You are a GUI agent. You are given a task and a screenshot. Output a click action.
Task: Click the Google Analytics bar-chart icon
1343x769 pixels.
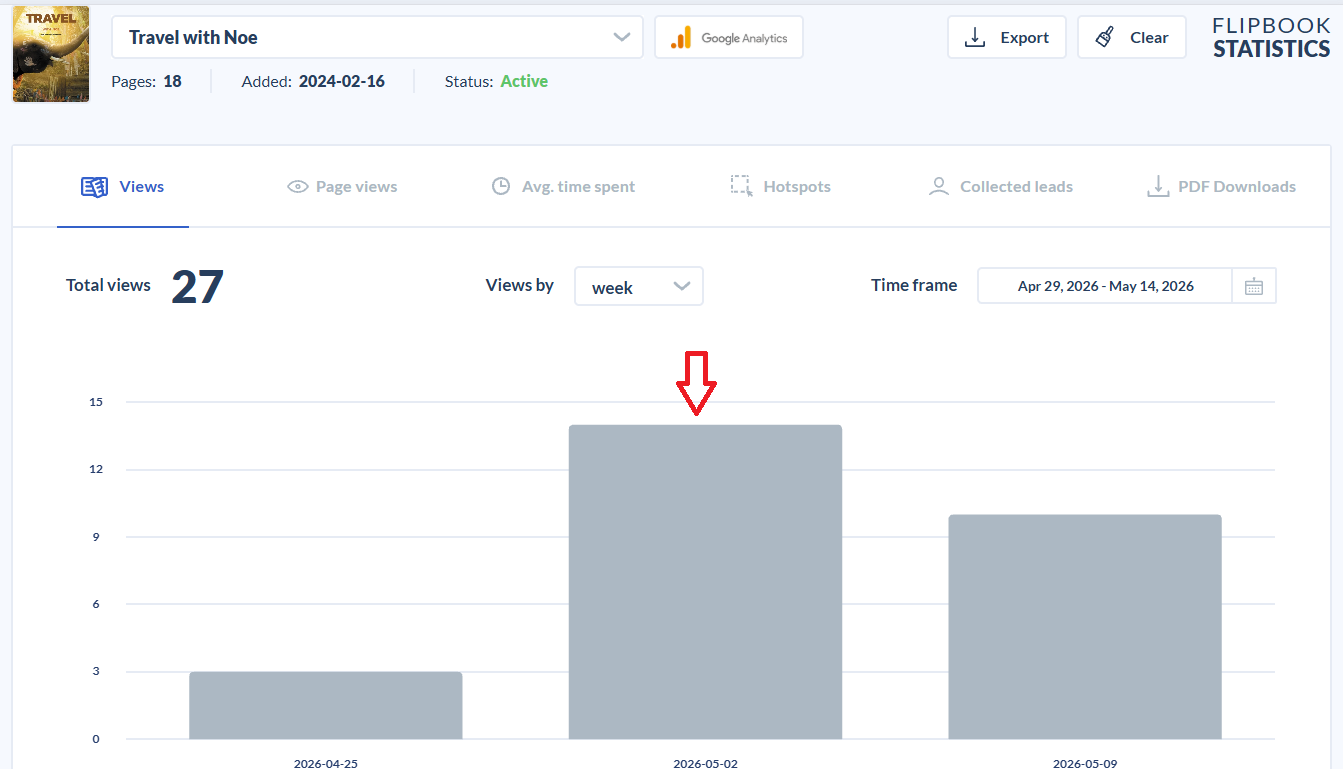tap(681, 38)
